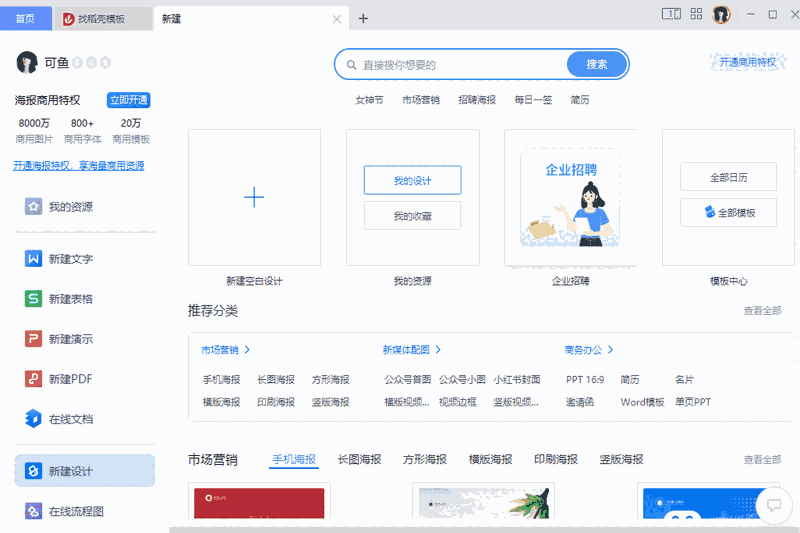
Task: Click 邀请函 in 商务办公 list
Action: click(x=580, y=402)
